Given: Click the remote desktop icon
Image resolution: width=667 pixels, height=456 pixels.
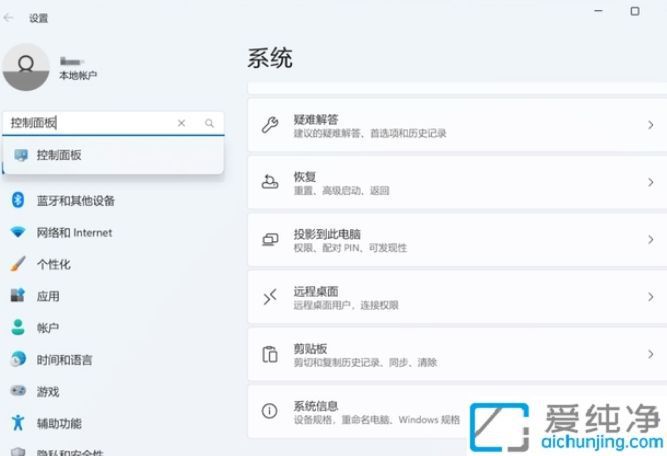Looking at the screenshot, I should tap(270, 297).
